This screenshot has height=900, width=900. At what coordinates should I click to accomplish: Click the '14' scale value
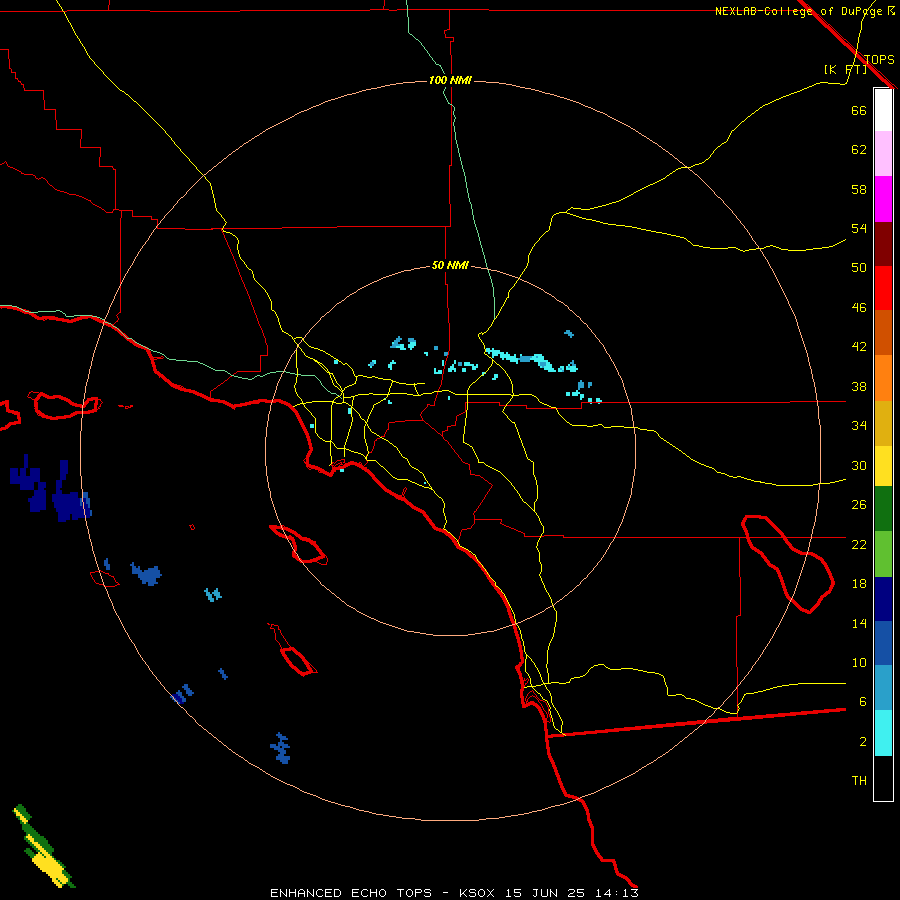coord(859,623)
